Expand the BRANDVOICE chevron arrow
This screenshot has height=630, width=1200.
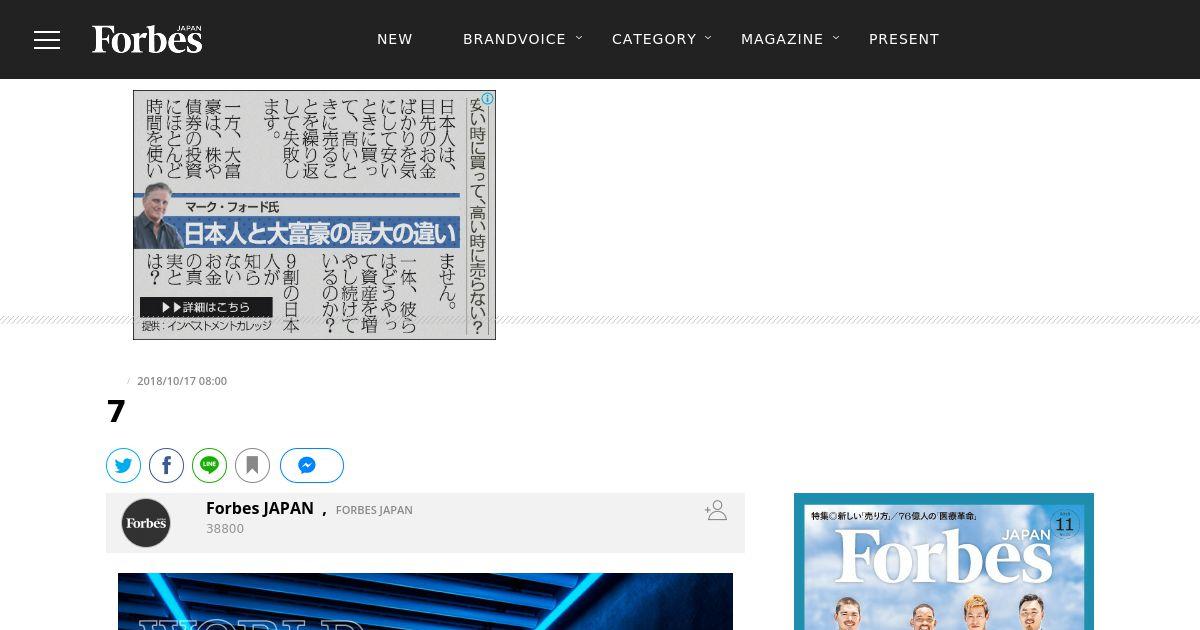579,38
